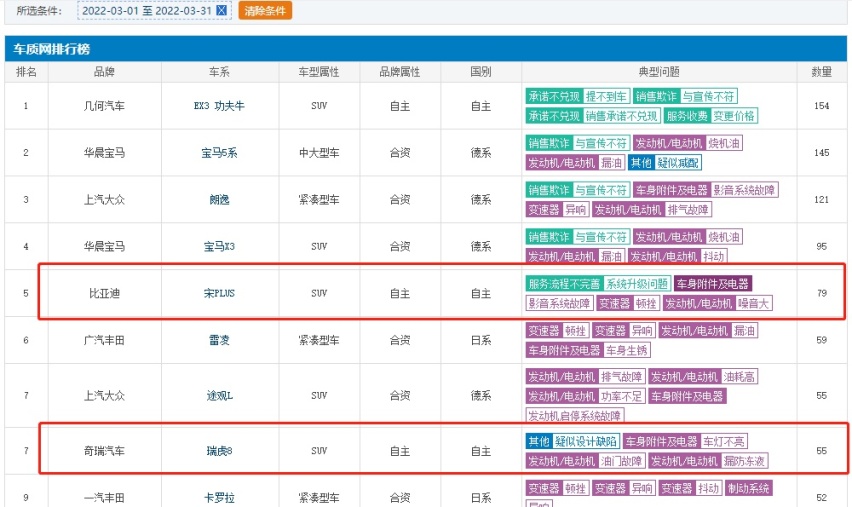Image resolution: width=852 pixels, height=507 pixels.
Task: Click the 油耗高 tag in 途观L row
Action: pyautogui.click(x=739, y=376)
